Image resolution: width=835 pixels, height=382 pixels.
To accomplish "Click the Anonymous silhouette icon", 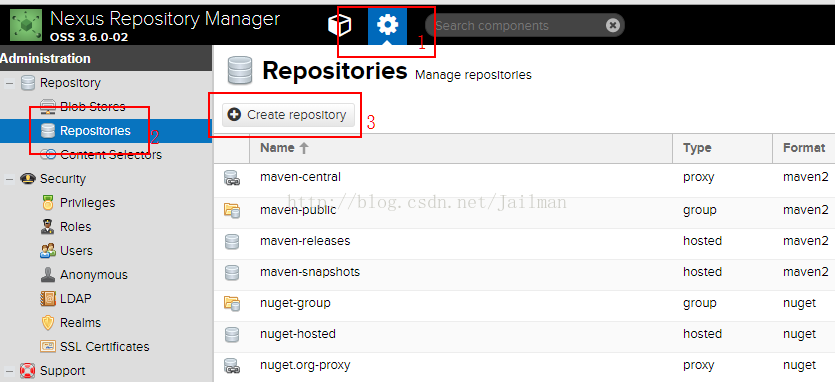I will tap(48, 275).
